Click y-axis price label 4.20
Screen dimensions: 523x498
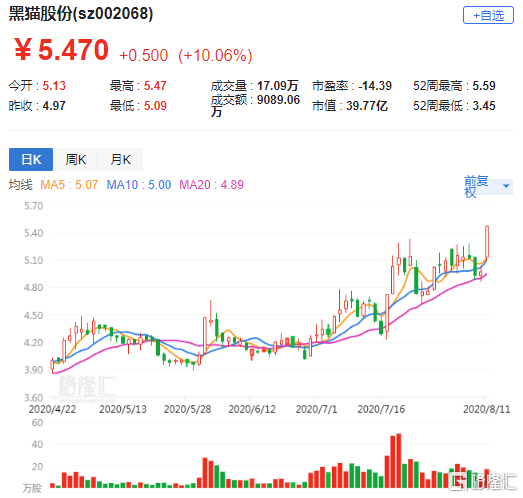[34, 343]
